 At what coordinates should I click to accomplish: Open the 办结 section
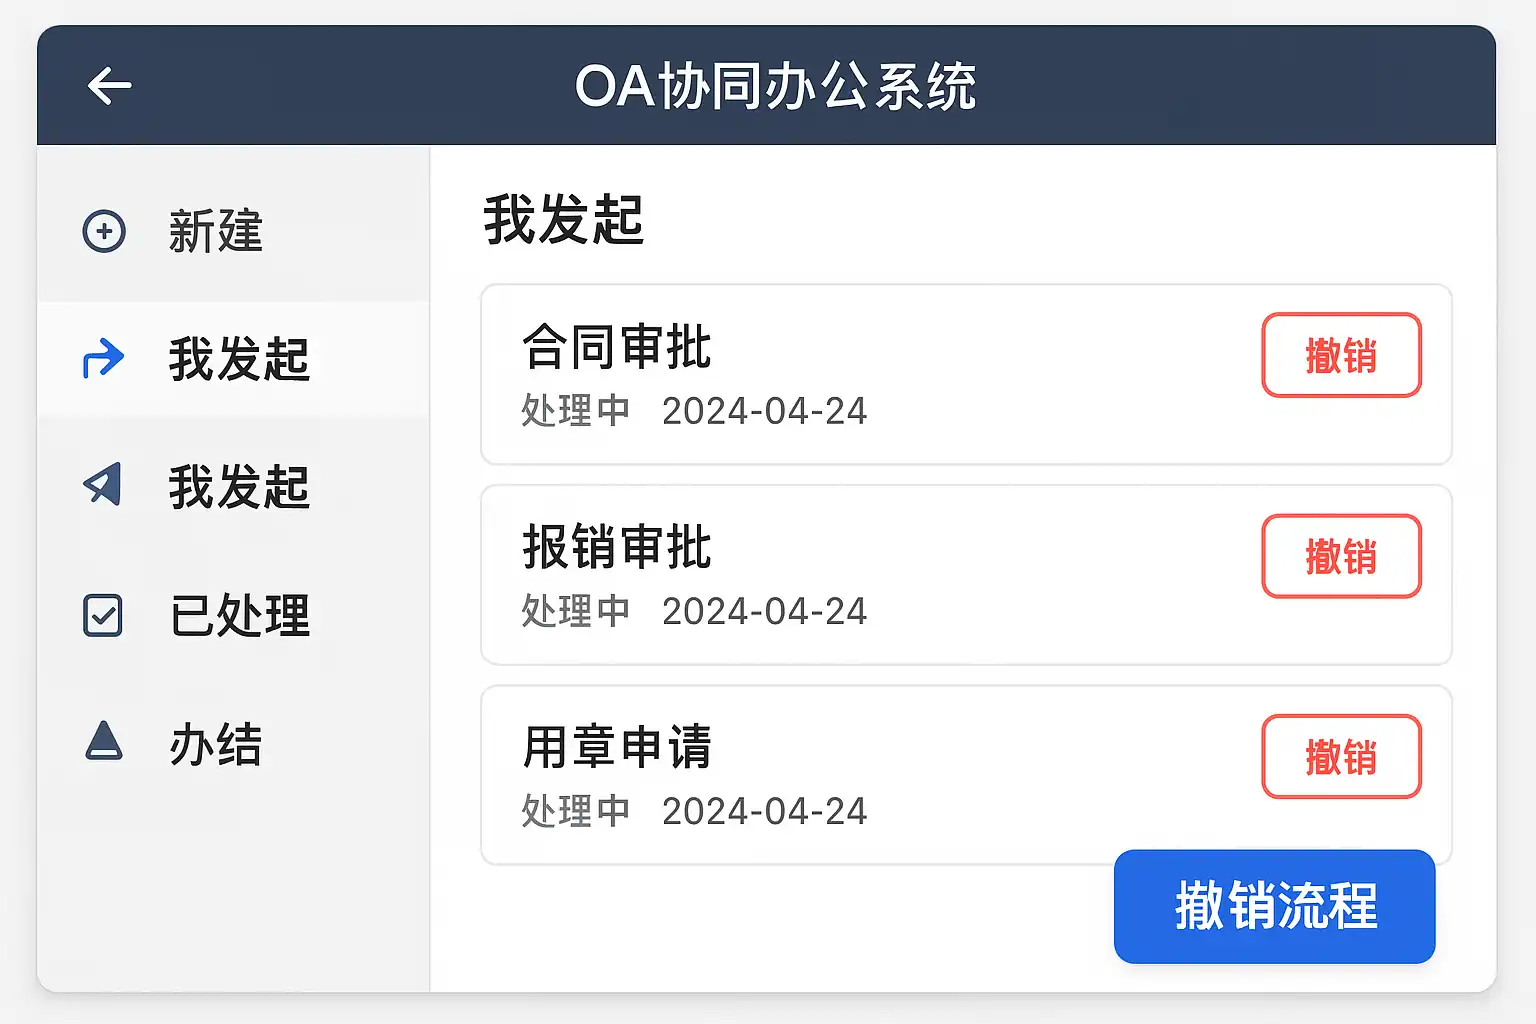point(216,744)
